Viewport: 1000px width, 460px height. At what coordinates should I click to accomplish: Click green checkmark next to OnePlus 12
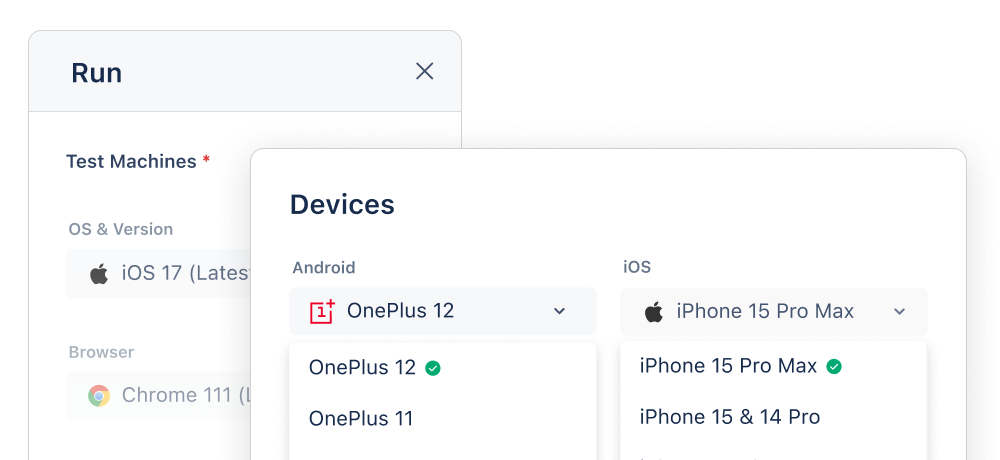pos(433,368)
